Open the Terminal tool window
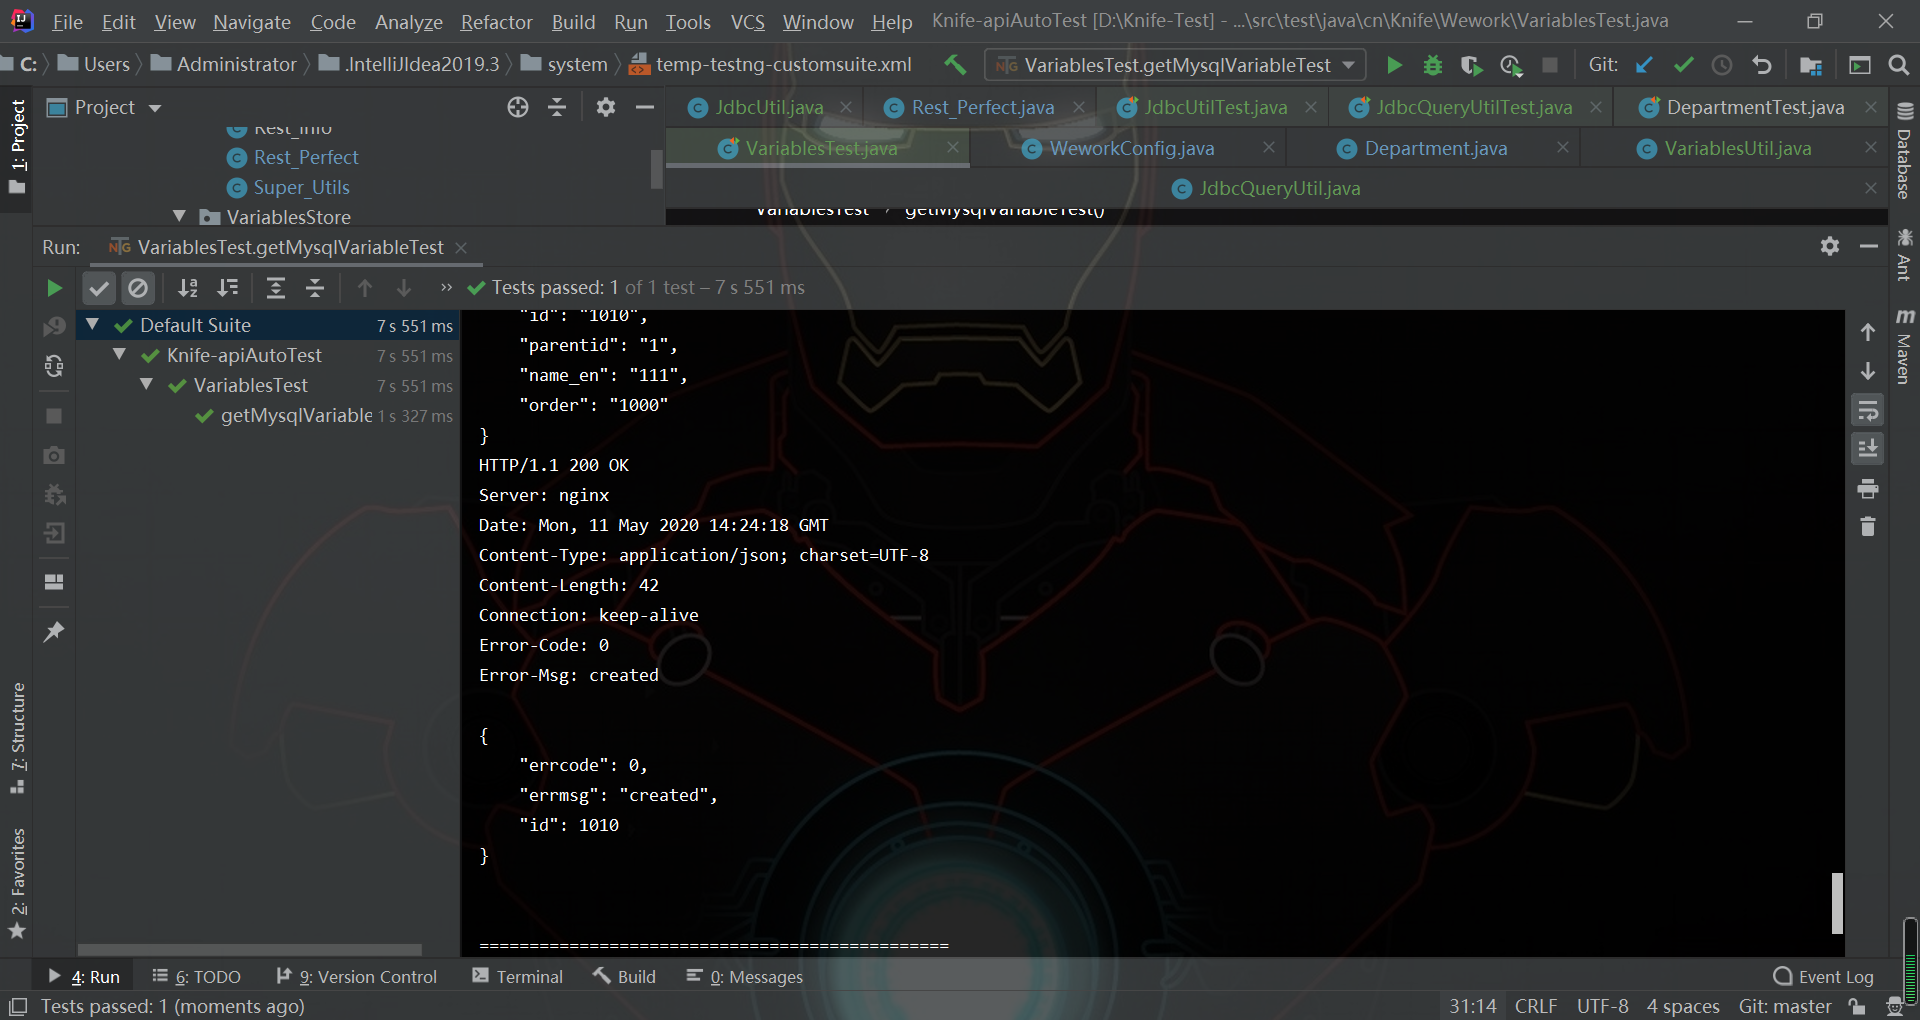 point(518,977)
